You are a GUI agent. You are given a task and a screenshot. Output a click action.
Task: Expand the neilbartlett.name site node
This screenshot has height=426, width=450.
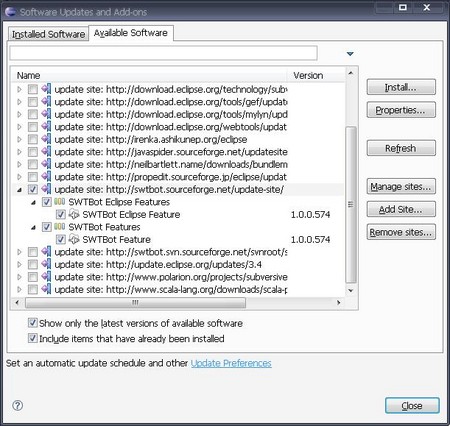tap(19, 164)
